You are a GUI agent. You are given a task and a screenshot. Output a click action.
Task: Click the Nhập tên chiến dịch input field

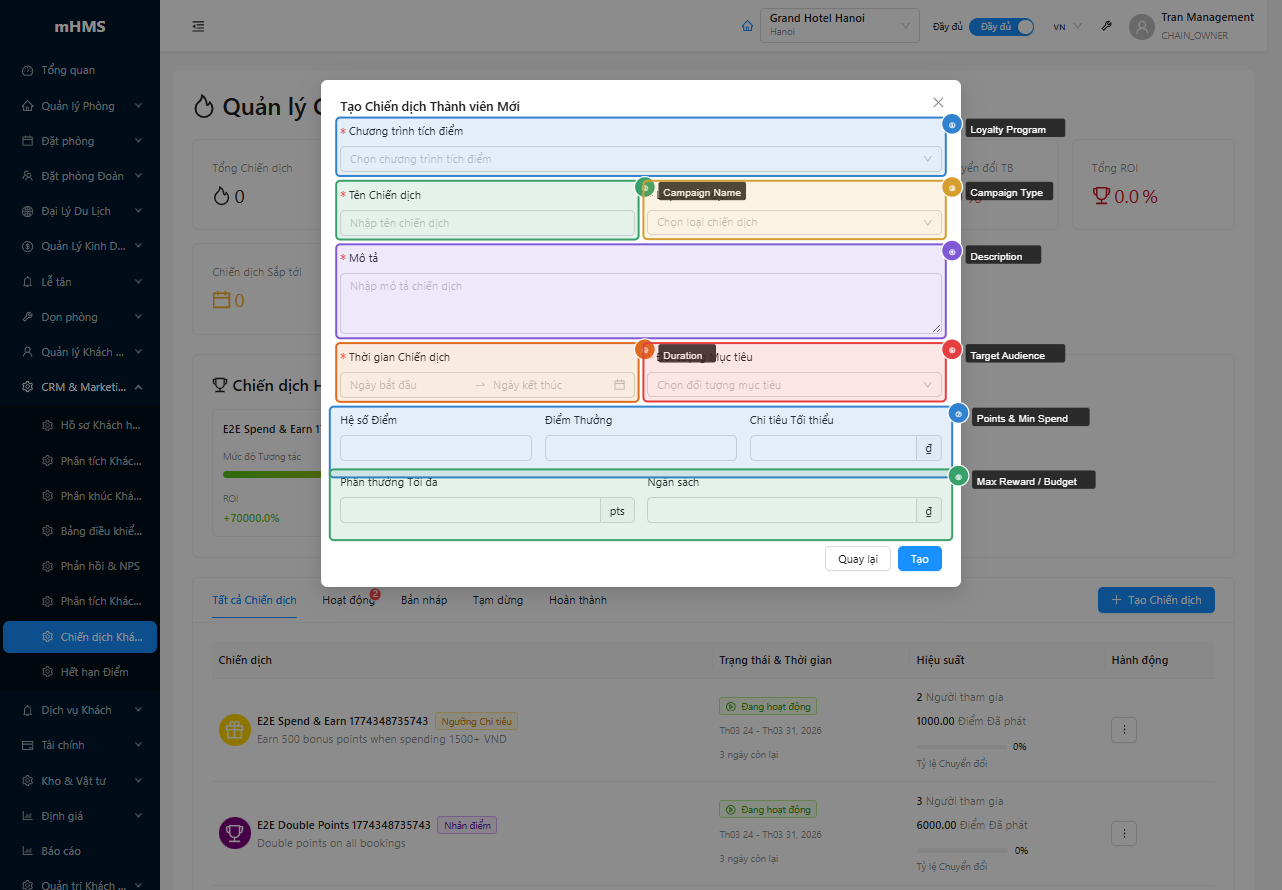coord(487,223)
